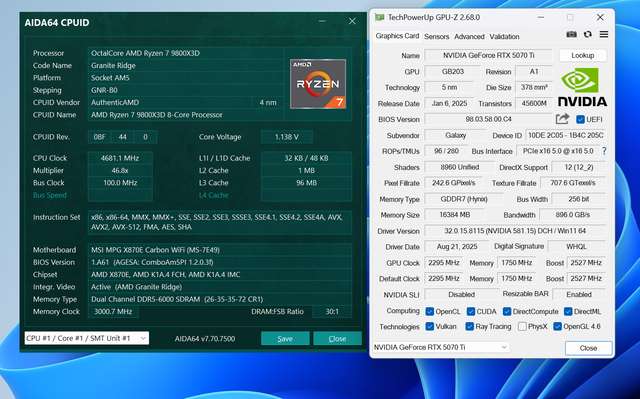Click the Multiplier value 46.8x
The height and width of the screenshot is (399, 640).
(x=120, y=170)
